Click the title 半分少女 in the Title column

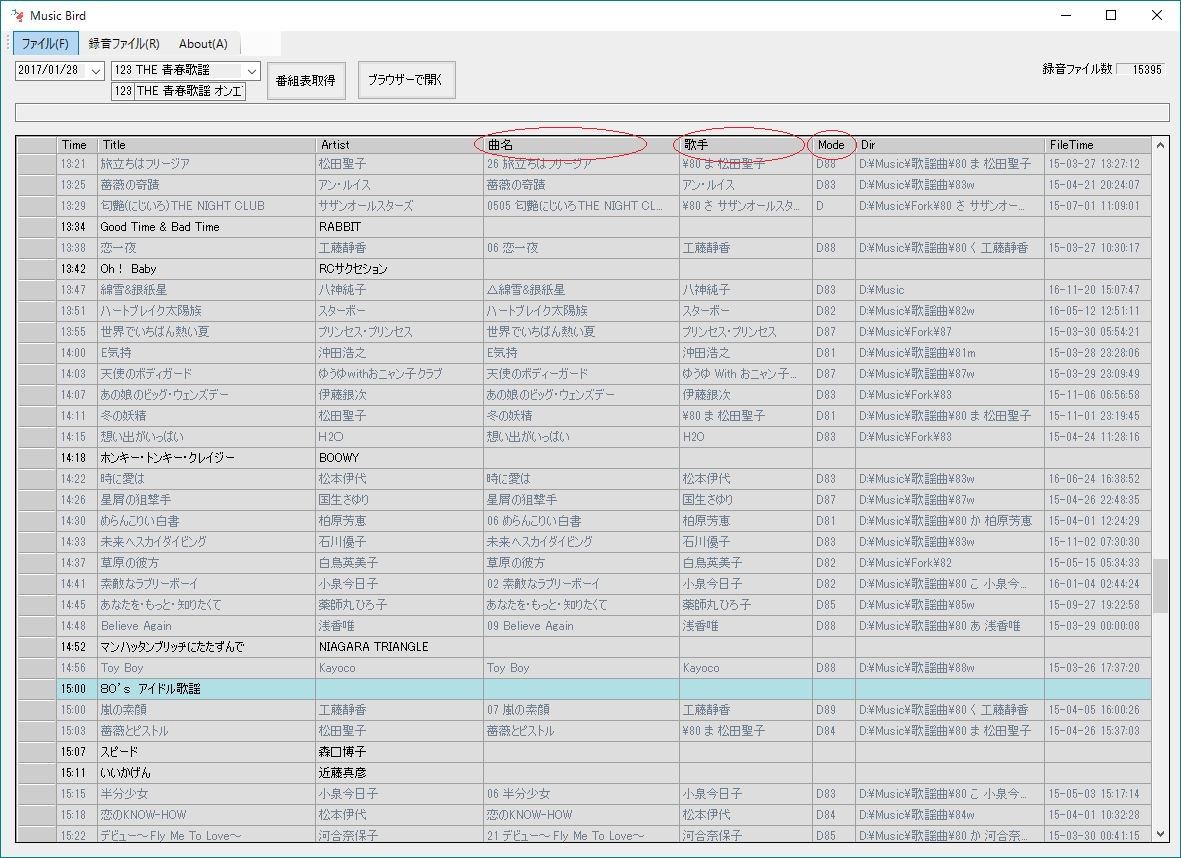pyautogui.click(x=124, y=794)
